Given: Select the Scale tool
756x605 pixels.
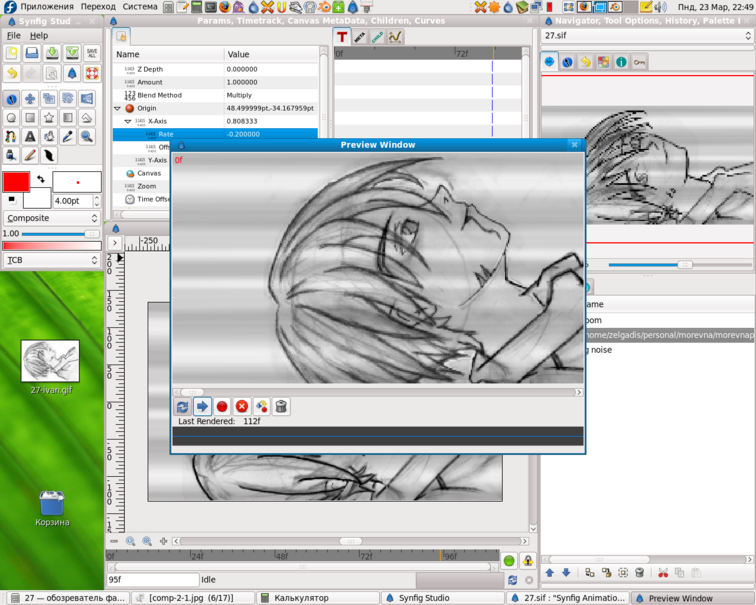Looking at the screenshot, I should (49, 99).
